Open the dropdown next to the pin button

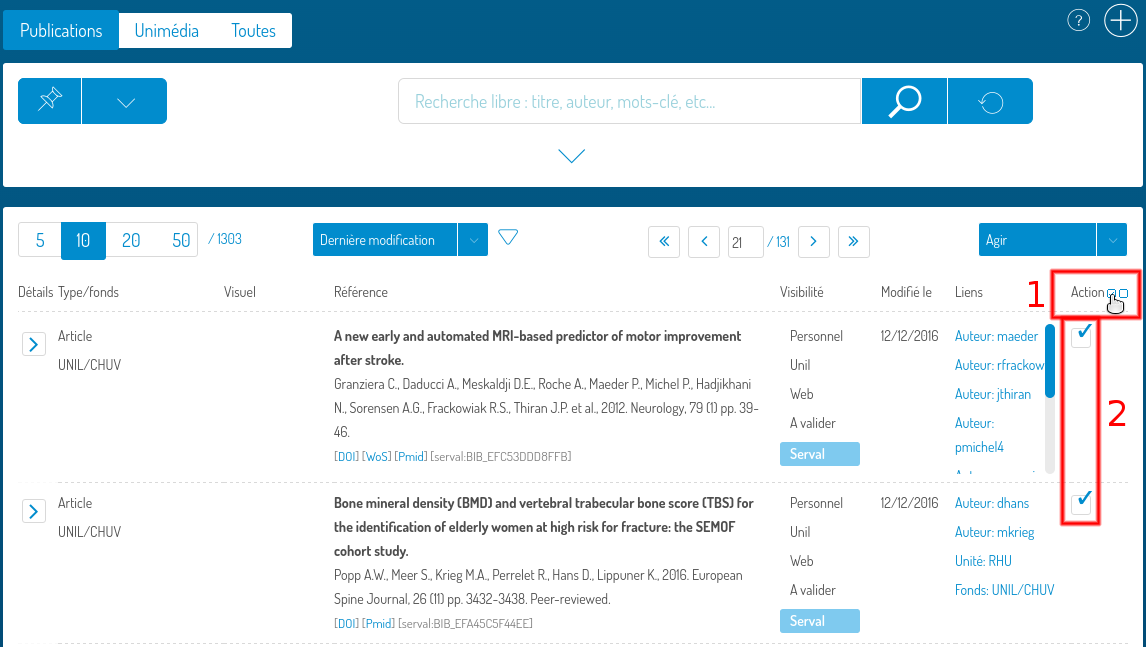pos(125,101)
